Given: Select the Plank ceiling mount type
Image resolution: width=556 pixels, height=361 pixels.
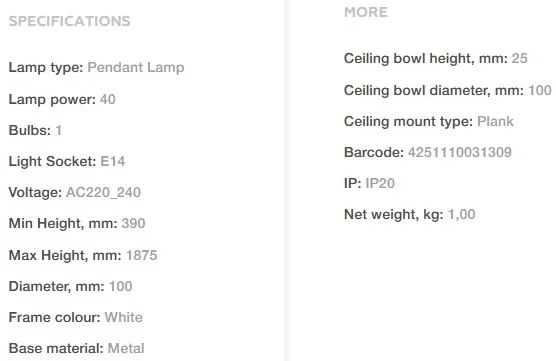Looking at the screenshot, I should (x=495, y=121).
